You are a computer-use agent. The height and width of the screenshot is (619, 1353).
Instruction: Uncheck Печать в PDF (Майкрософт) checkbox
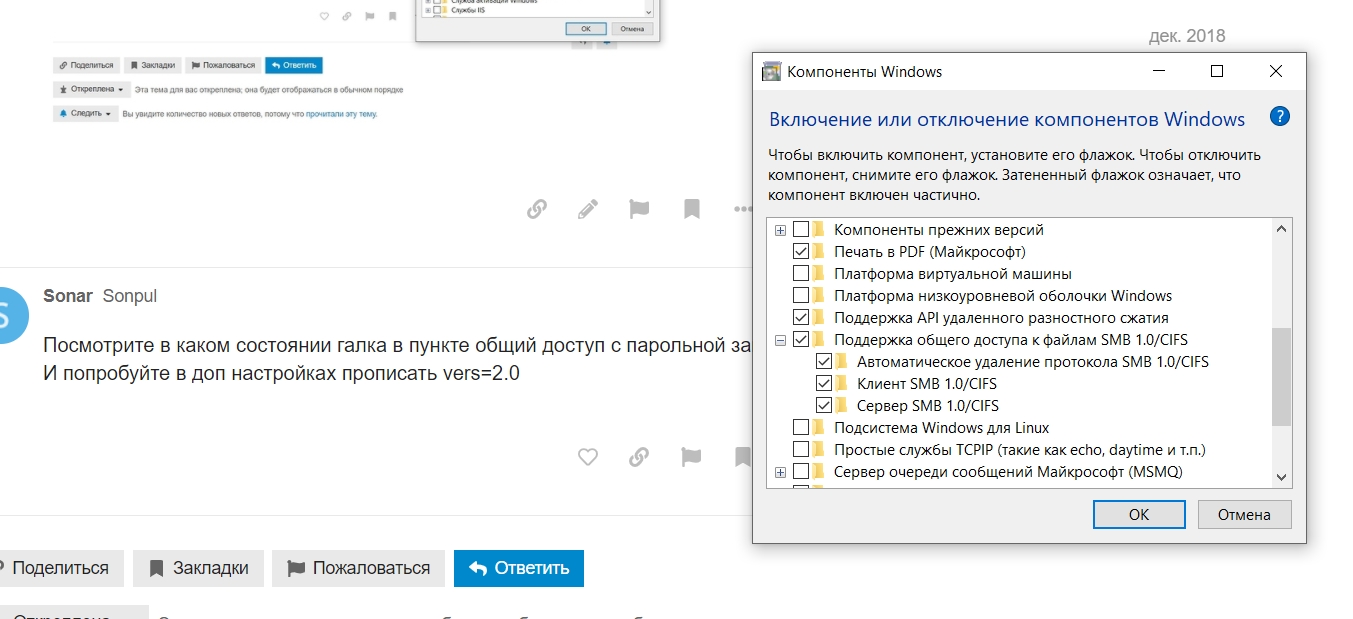tap(801, 252)
